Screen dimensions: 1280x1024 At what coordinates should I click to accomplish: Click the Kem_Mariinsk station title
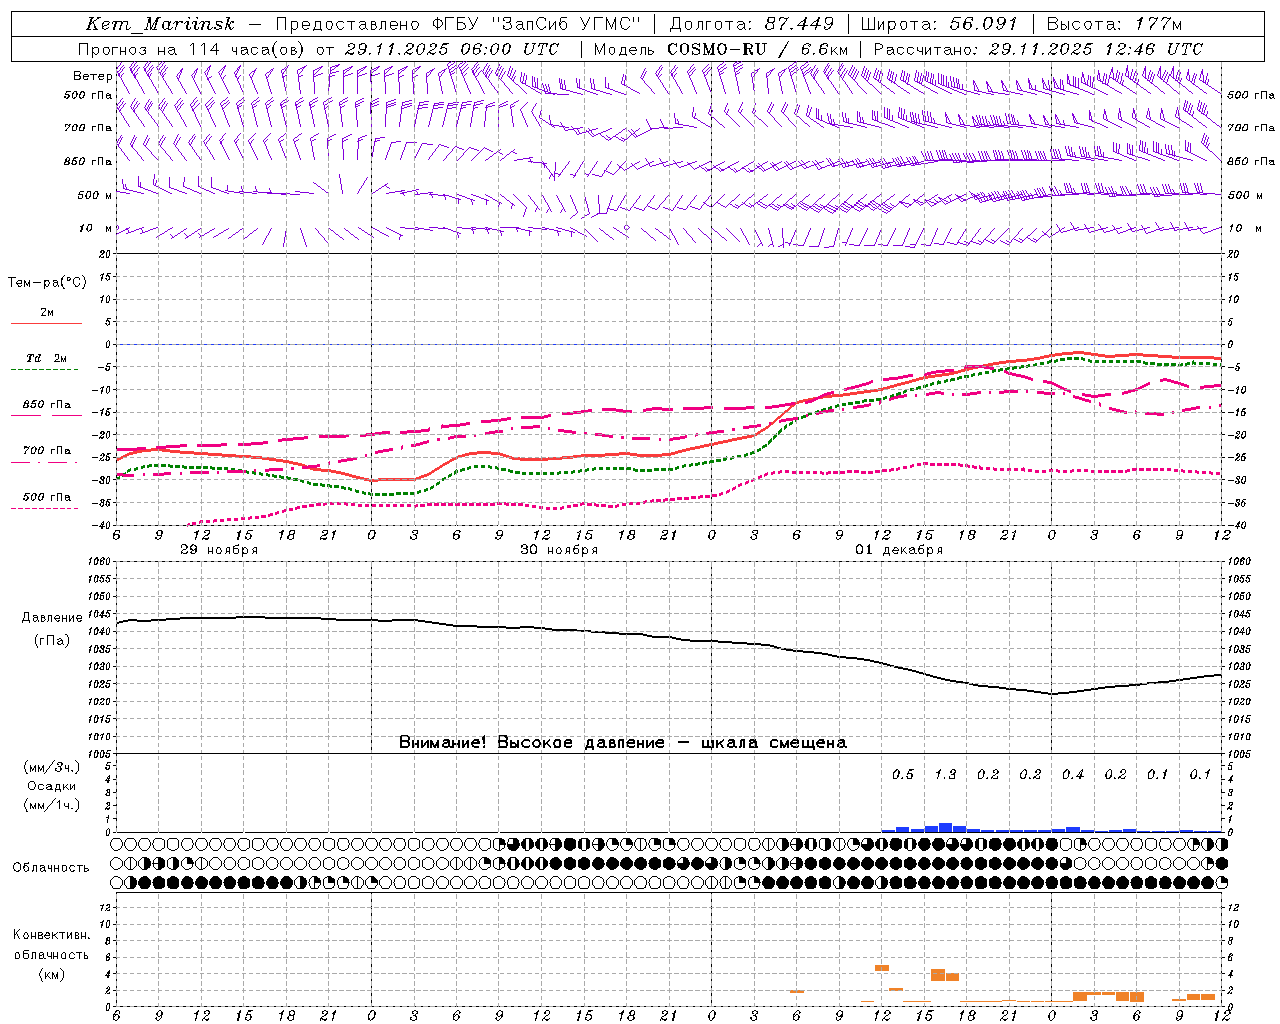(x=160, y=24)
